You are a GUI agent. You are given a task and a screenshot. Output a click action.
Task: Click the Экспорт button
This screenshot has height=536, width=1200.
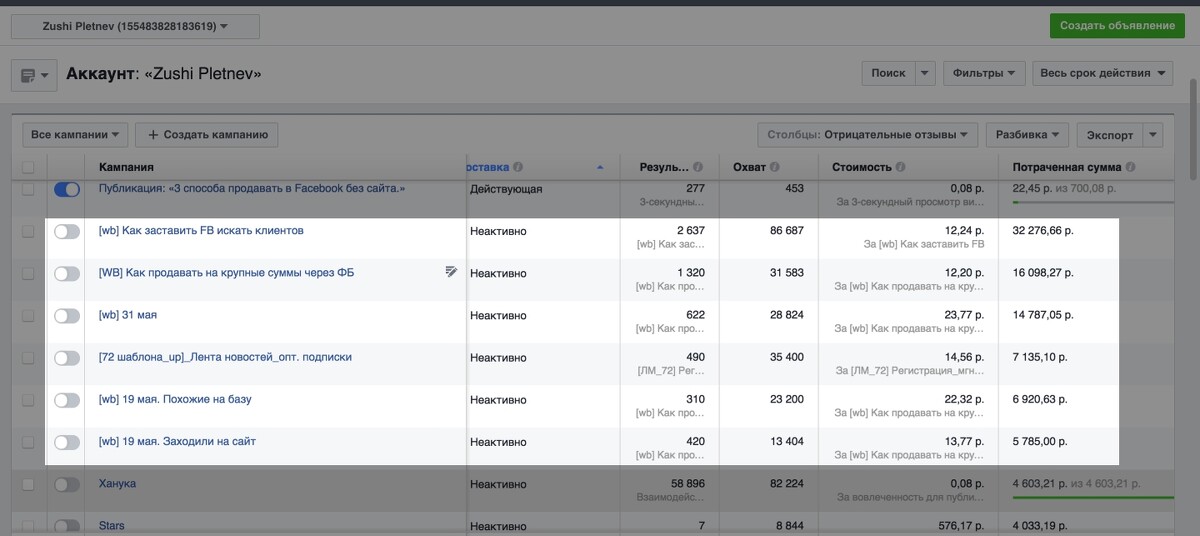[x=1110, y=135]
